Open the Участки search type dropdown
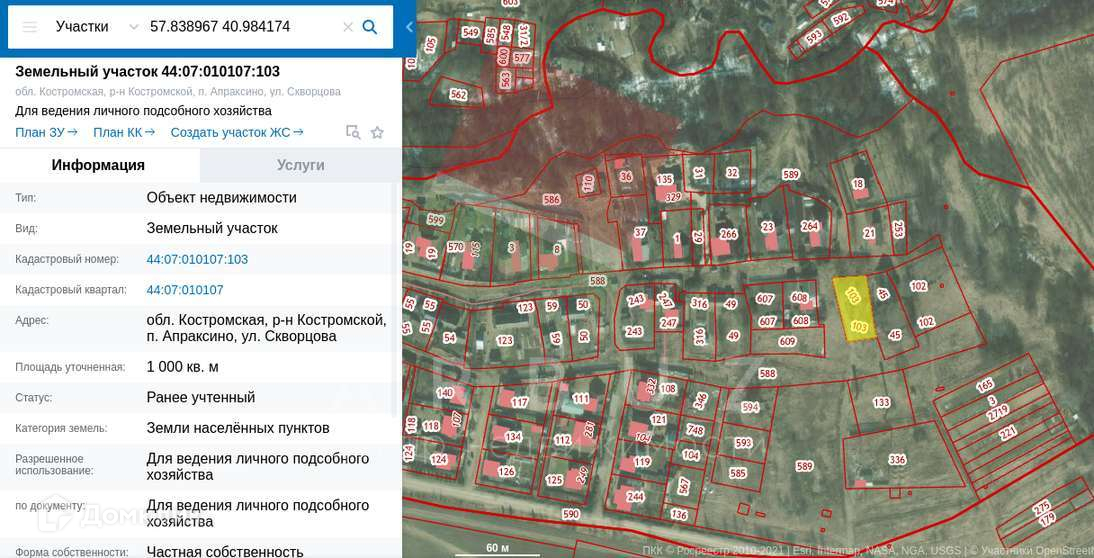 [x=97, y=27]
